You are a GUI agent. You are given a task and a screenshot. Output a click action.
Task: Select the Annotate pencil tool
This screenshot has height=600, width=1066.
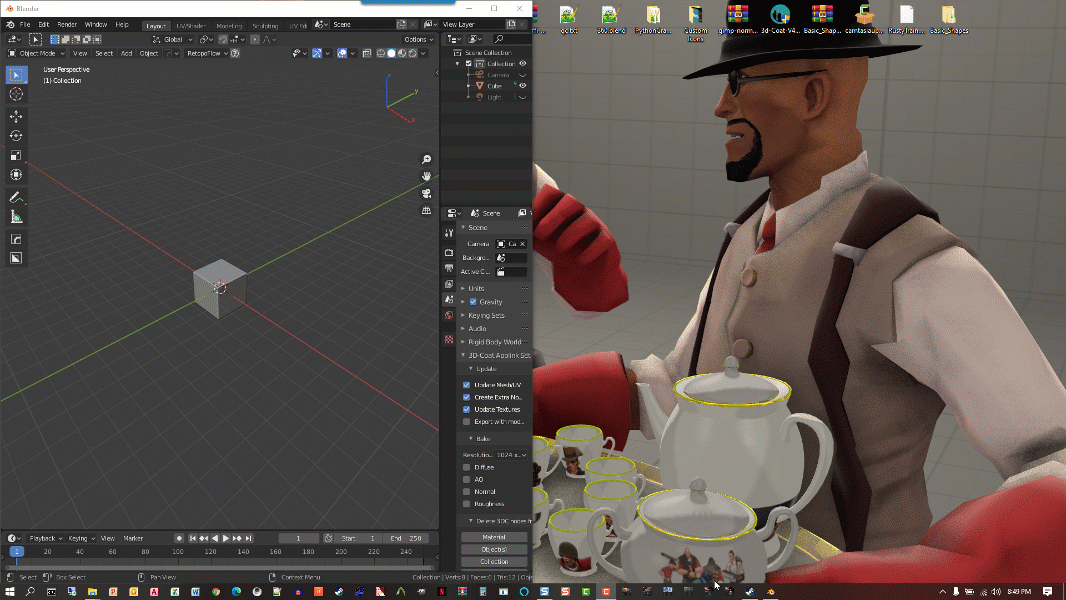pos(16,197)
